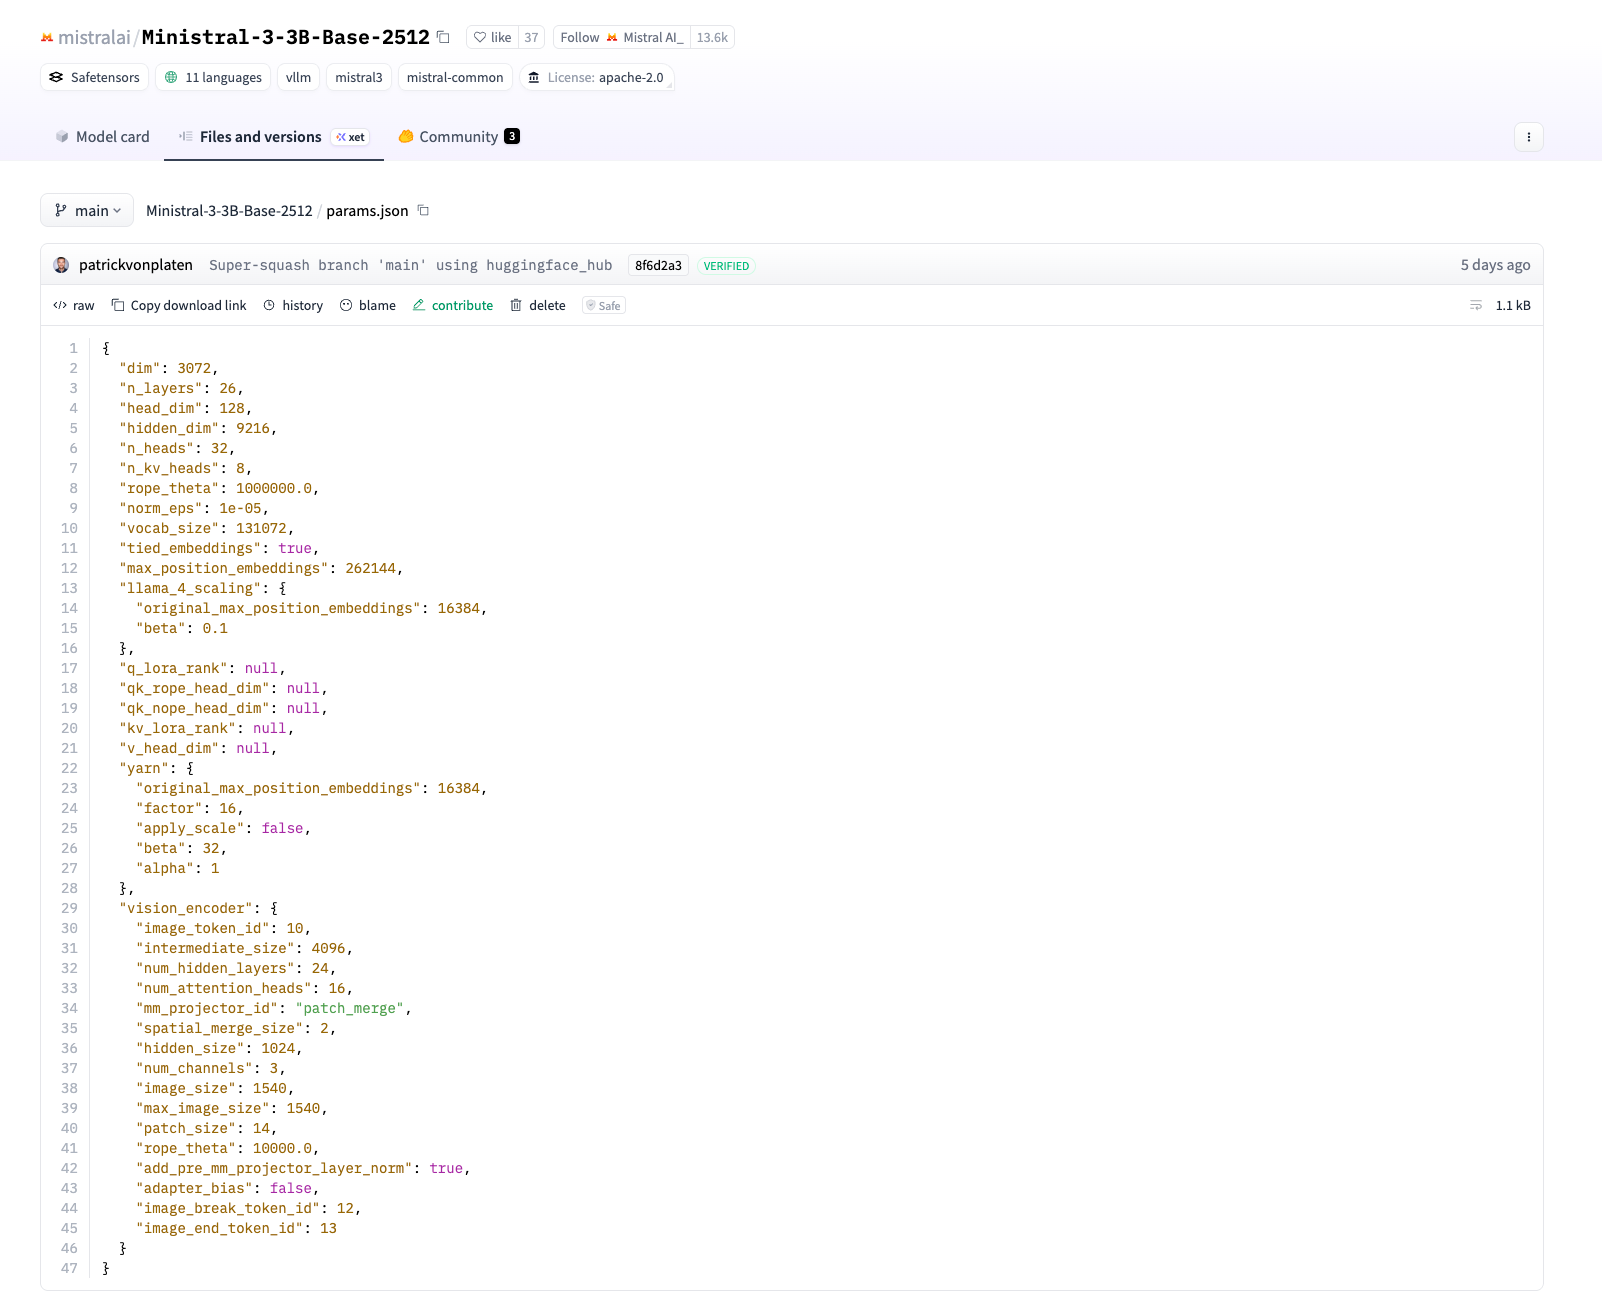Viewport: 1602px width, 1314px height.
Task: Open the mistralai organization link
Action: (x=94, y=37)
